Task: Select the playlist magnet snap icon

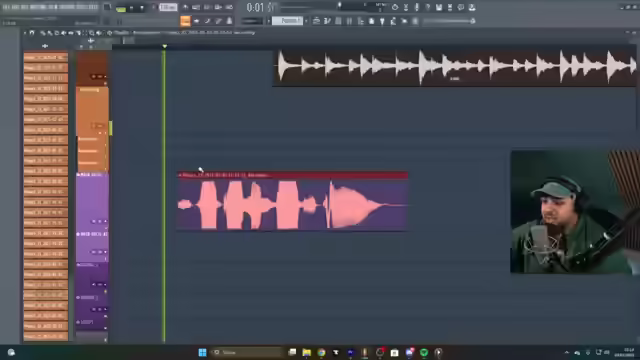Action: pyautogui.click(x=32, y=33)
